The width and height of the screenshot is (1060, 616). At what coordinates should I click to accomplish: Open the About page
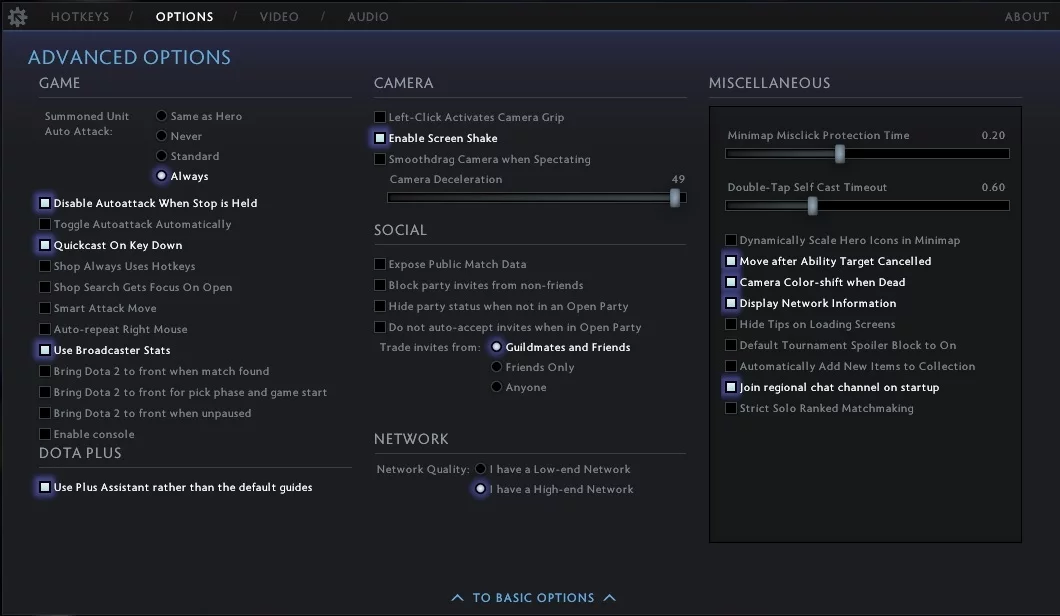[x=1026, y=17]
